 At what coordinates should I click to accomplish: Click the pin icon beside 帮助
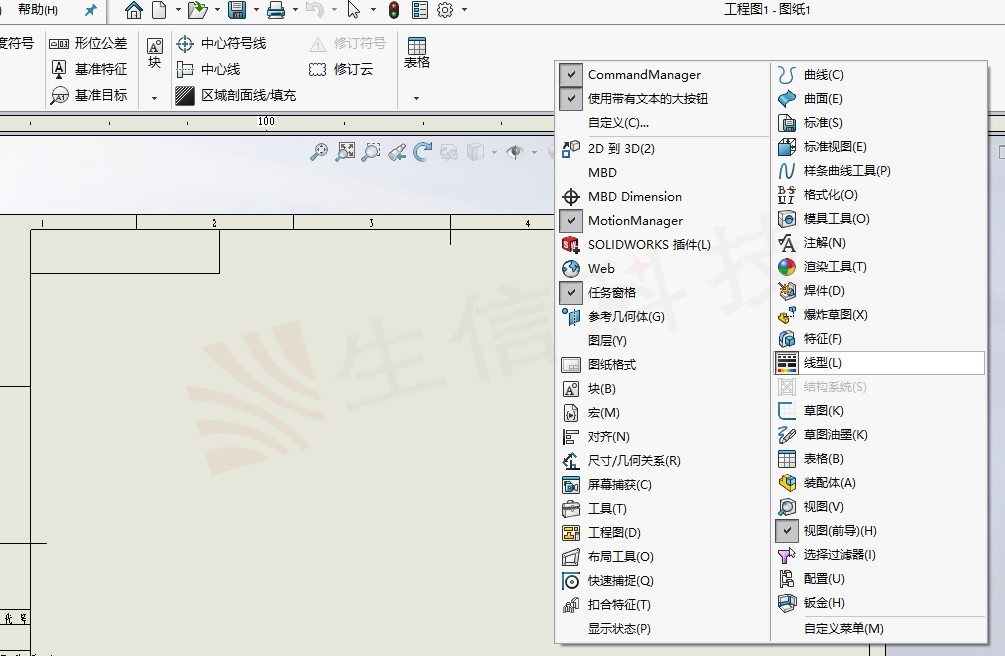click(x=90, y=10)
